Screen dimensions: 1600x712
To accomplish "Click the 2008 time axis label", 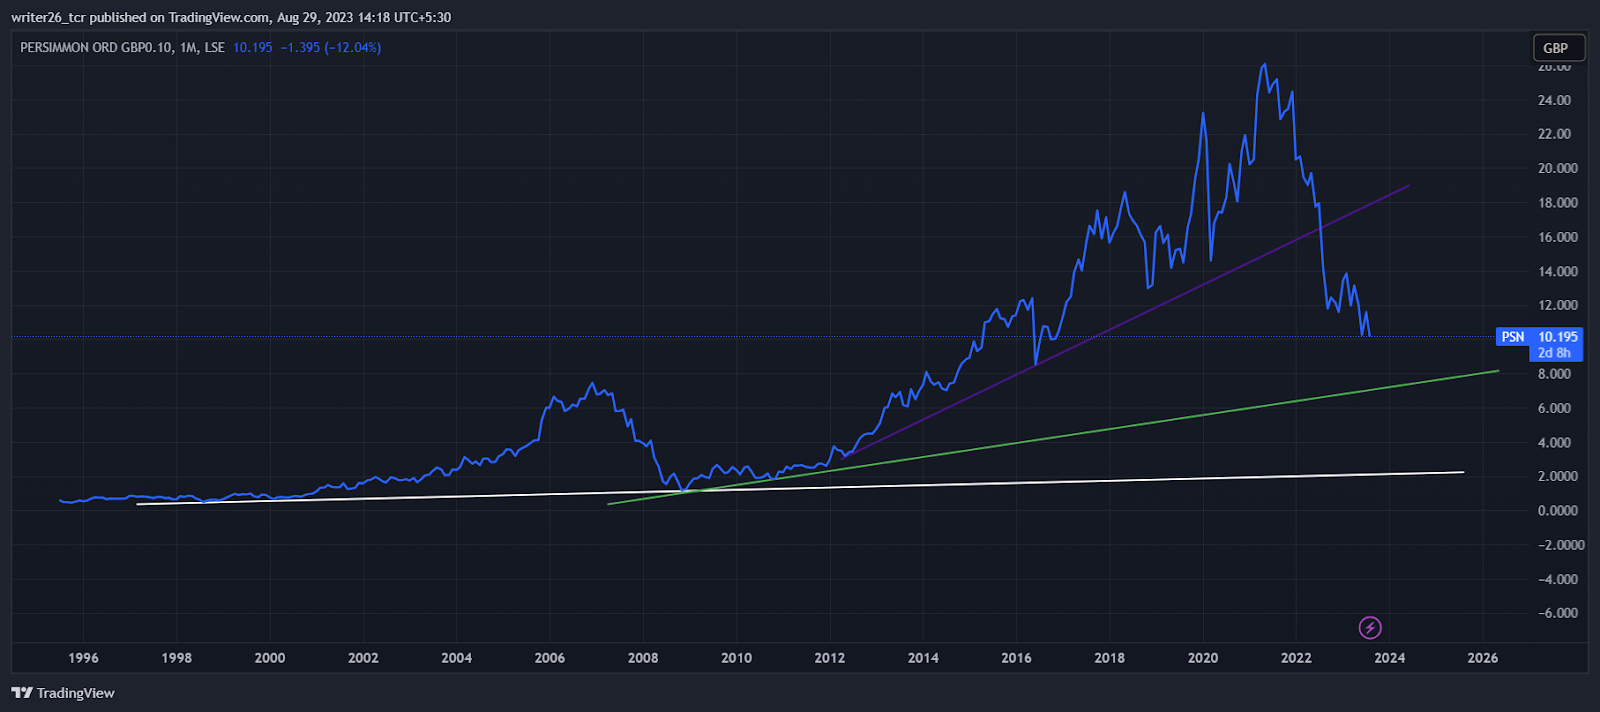I will (x=643, y=658).
